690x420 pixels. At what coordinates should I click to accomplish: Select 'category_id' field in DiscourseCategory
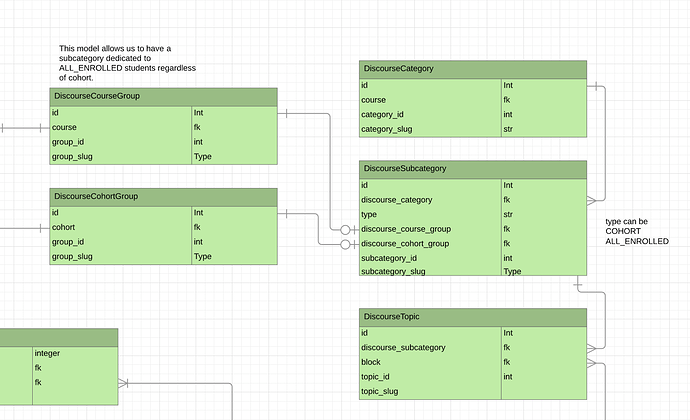[x=382, y=114]
